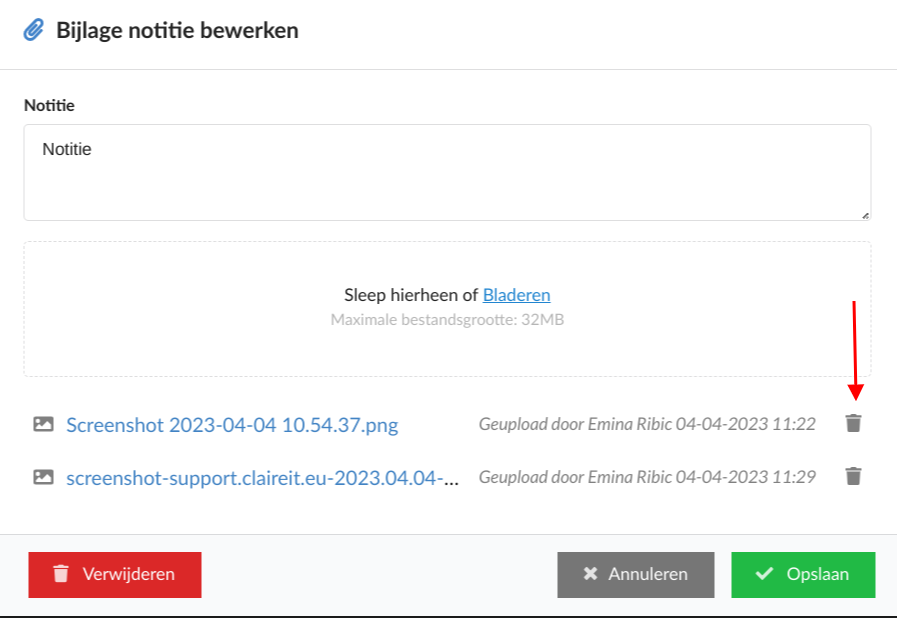
Task: Click trash icon for screenshot-support.claireit.eu file
Action: click(853, 476)
